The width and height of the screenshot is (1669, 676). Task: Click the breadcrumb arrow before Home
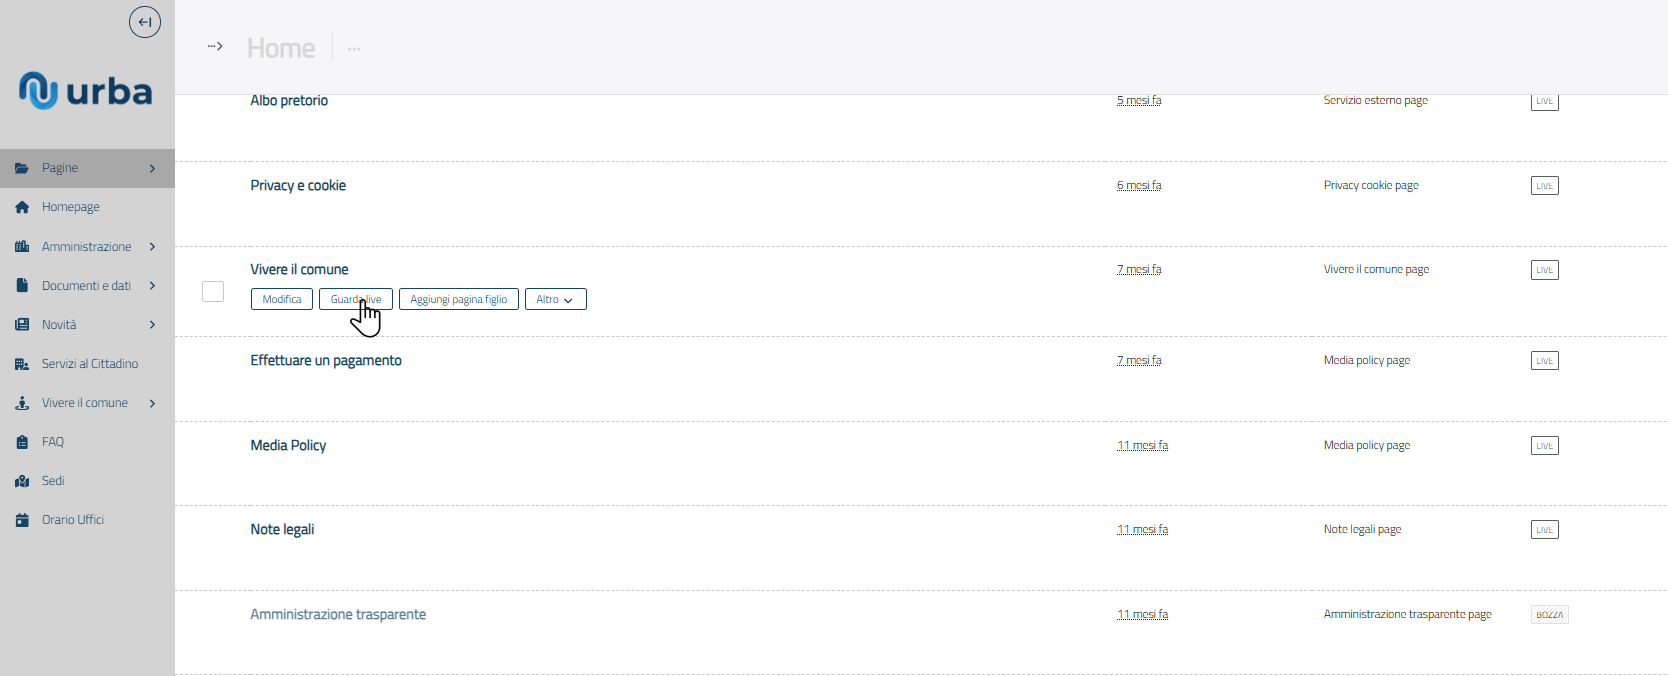tap(215, 46)
